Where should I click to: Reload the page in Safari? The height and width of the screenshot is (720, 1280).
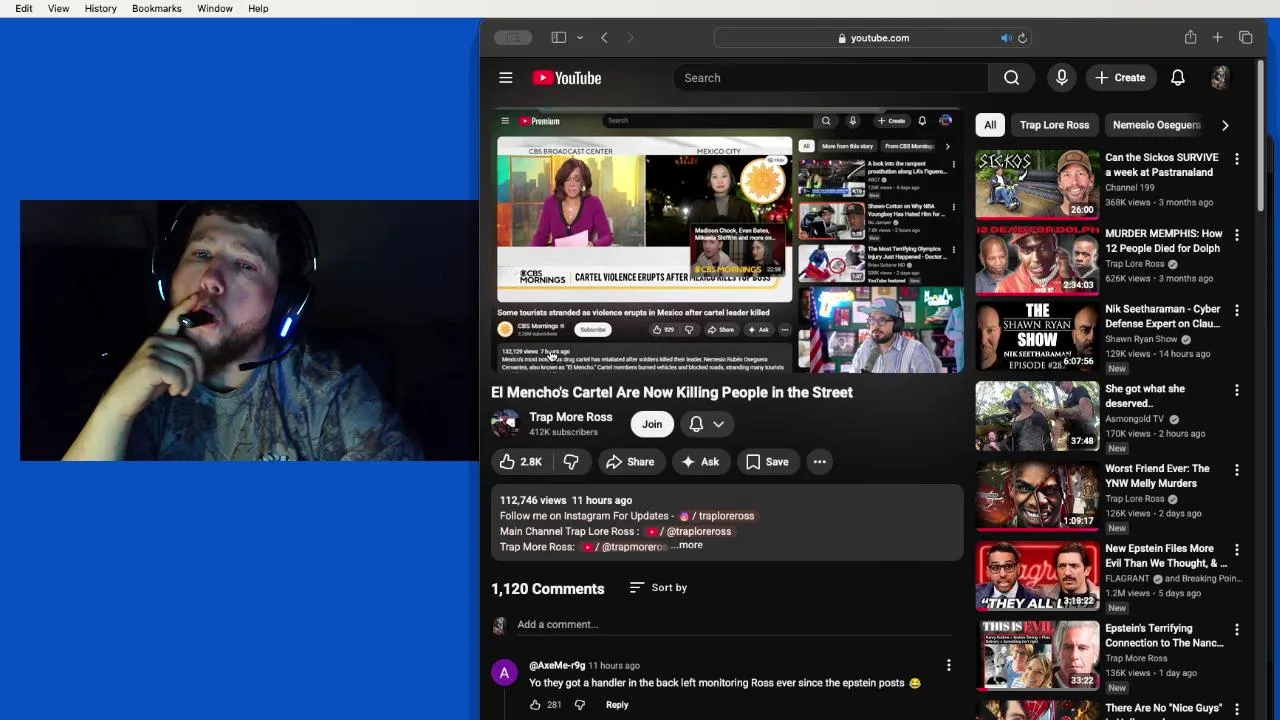click(x=1022, y=38)
